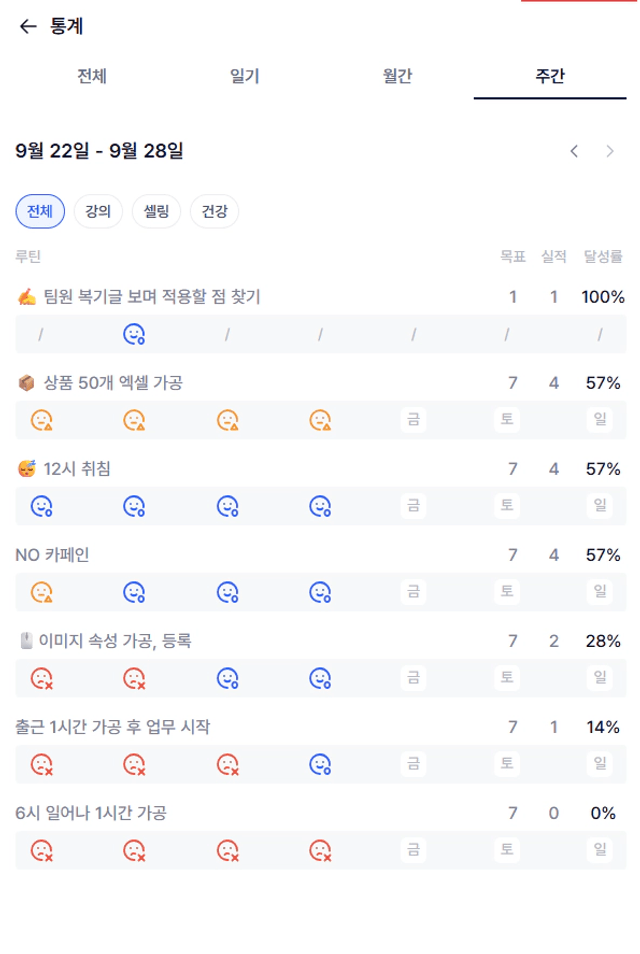Click the blue smiley under 출근 1시간 가공
This screenshot has height=954, width=640.
320,765
